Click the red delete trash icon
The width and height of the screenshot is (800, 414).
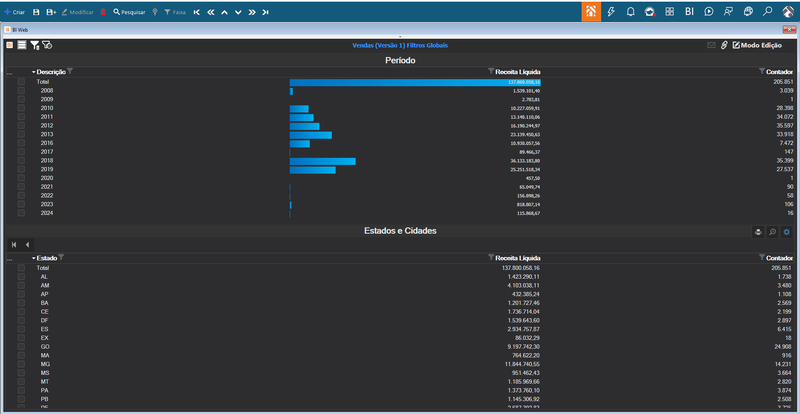[103, 12]
